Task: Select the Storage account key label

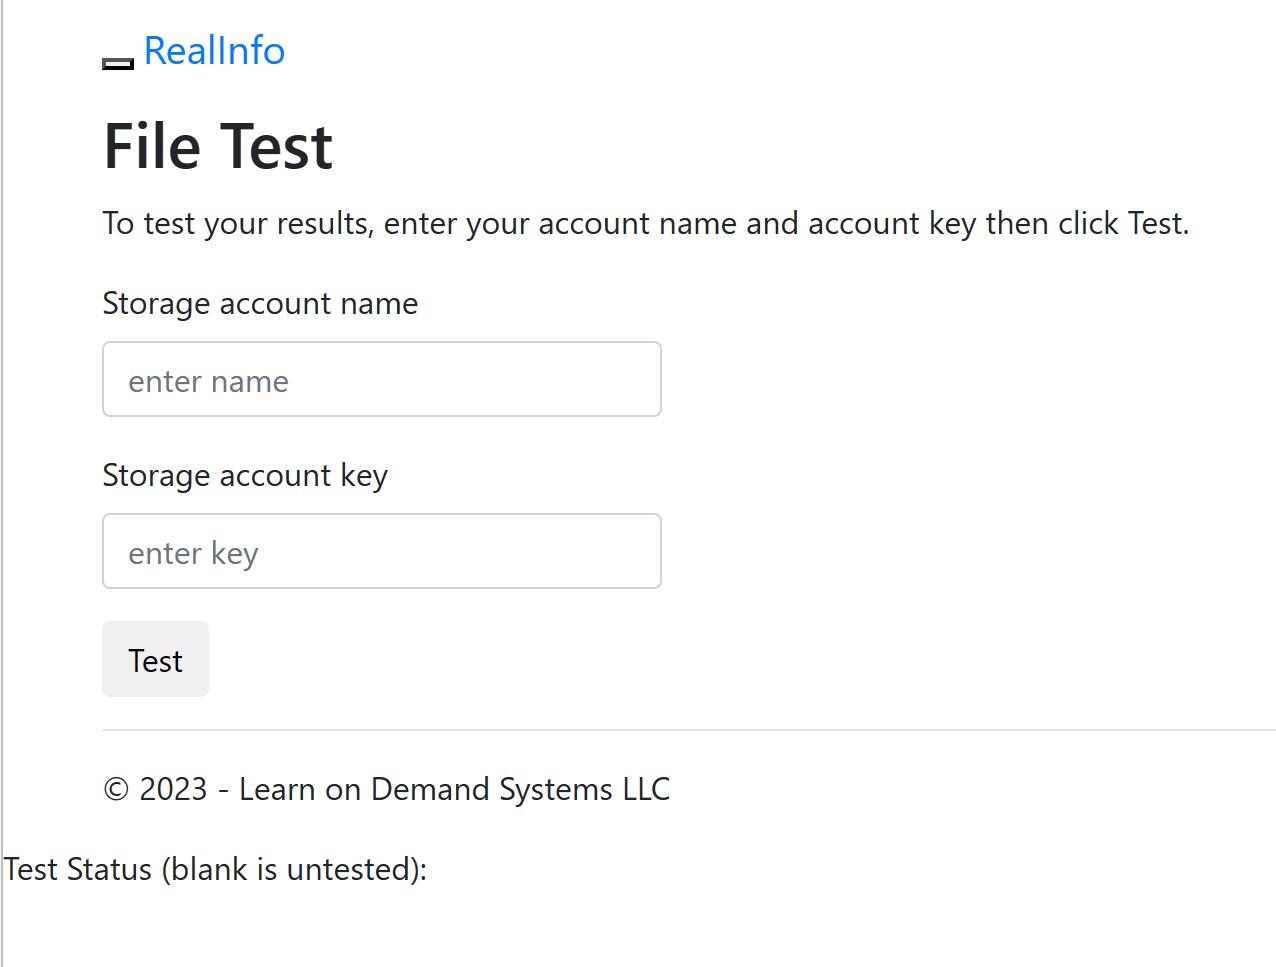Action: click(x=245, y=475)
